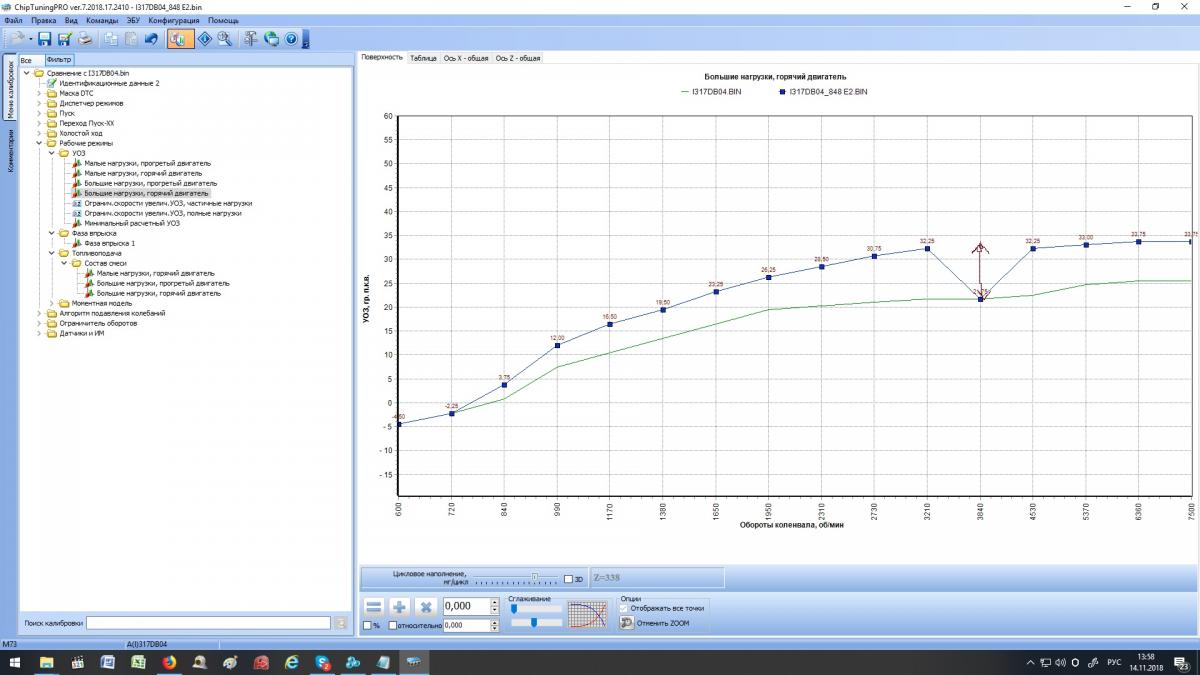
Task: Open the ЭБУ menu
Action: (133, 20)
